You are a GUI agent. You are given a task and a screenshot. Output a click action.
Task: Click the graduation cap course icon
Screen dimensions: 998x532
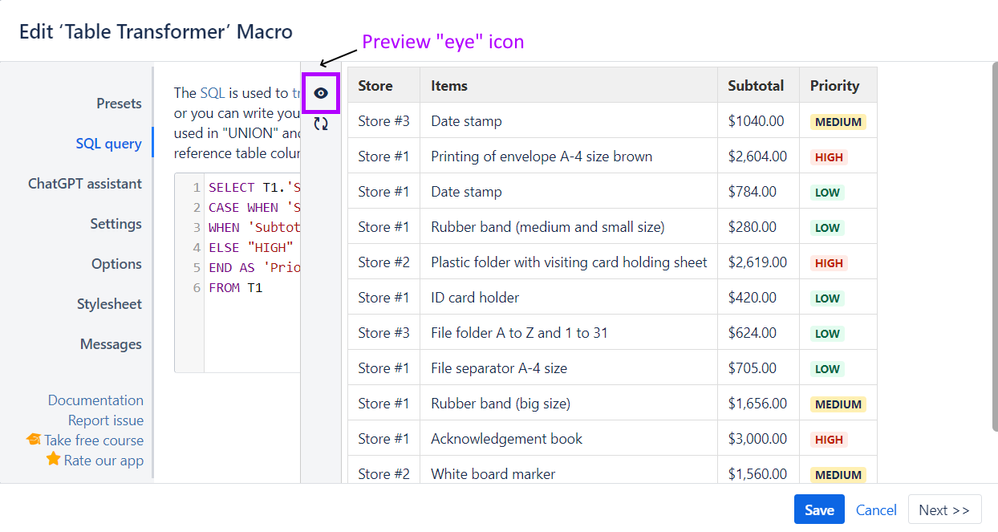coord(34,440)
